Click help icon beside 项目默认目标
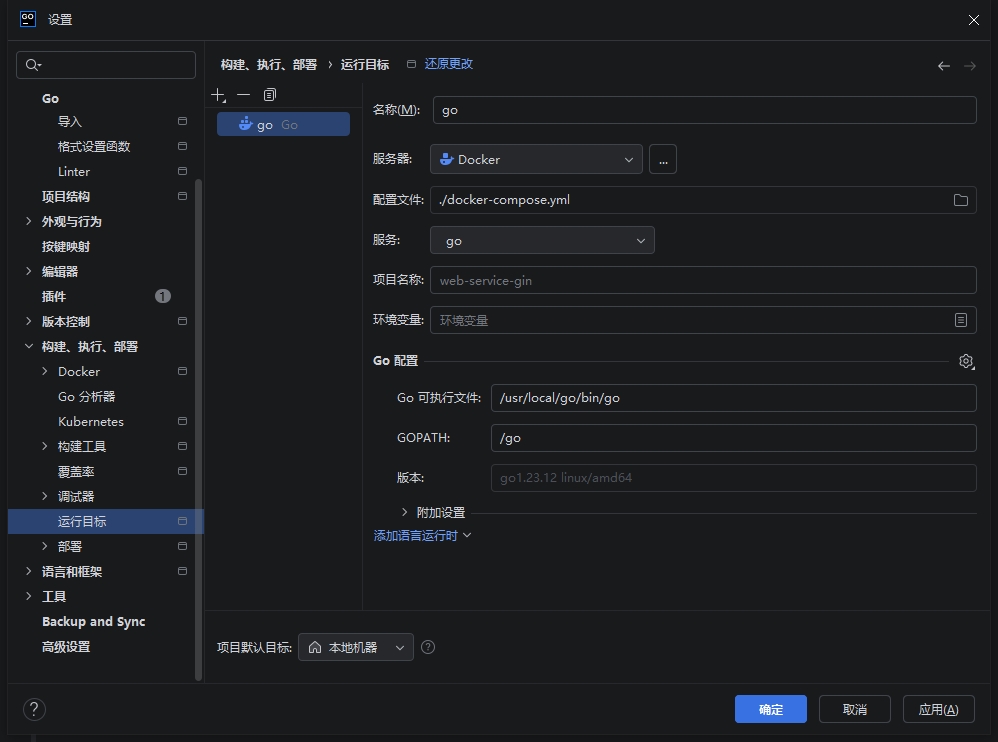The image size is (998, 742). pos(428,647)
